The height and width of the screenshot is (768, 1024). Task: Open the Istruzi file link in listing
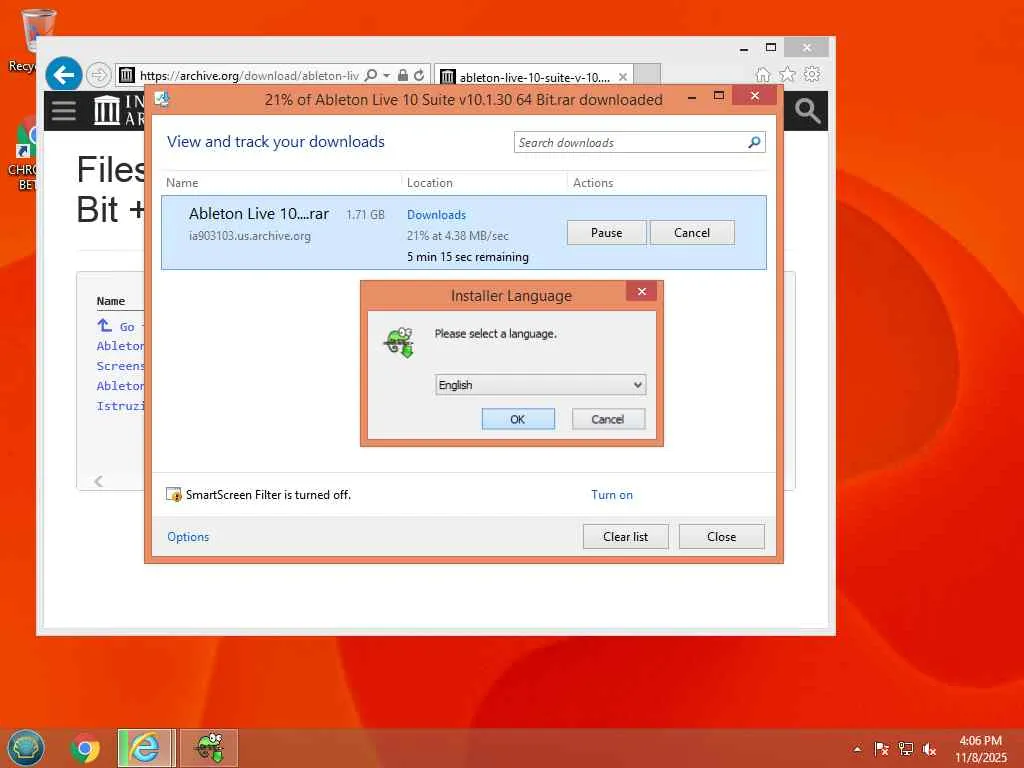tap(120, 406)
